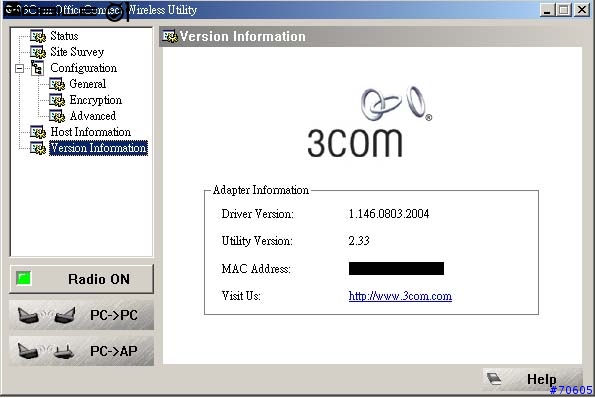Screen dimensions: 595x398
Task: Click the Status tree icon
Action: [x=38, y=36]
